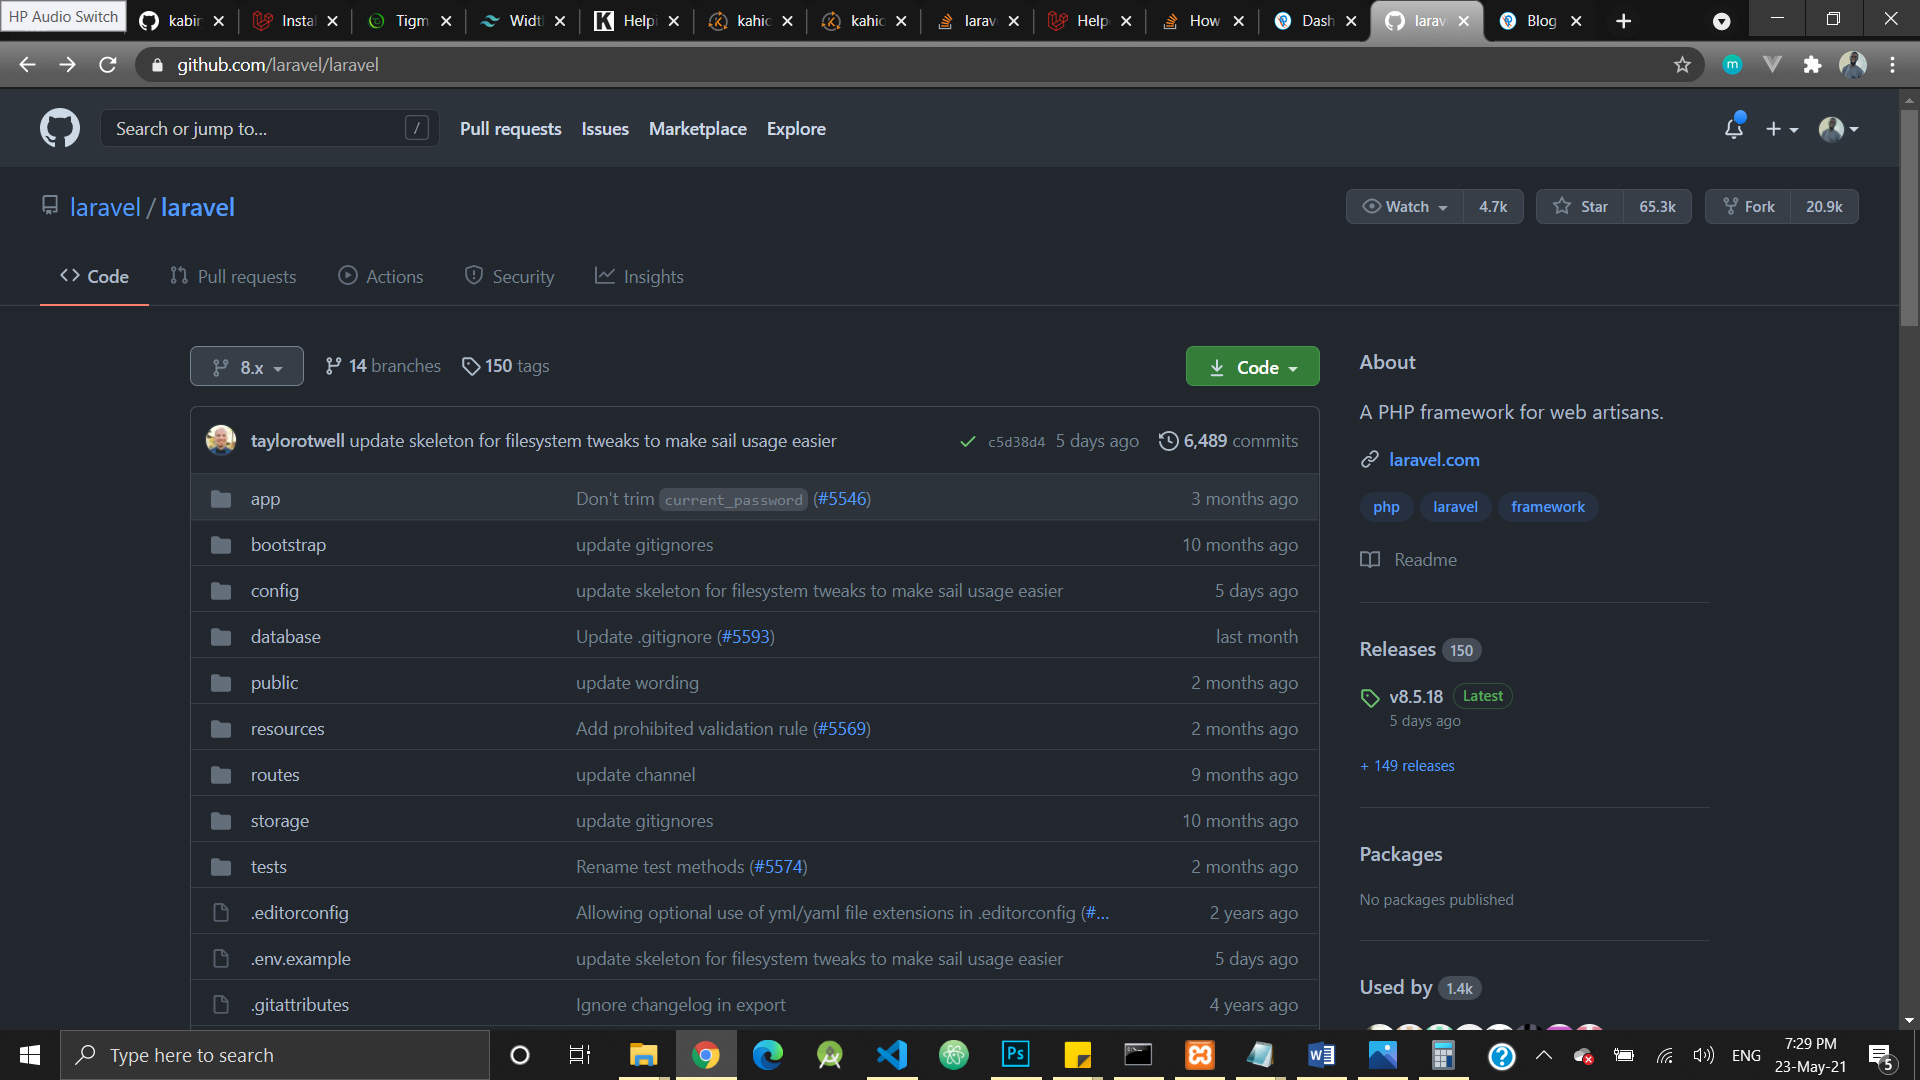Fork the laravel repository
1920x1080 pixels.
[x=1748, y=207]
